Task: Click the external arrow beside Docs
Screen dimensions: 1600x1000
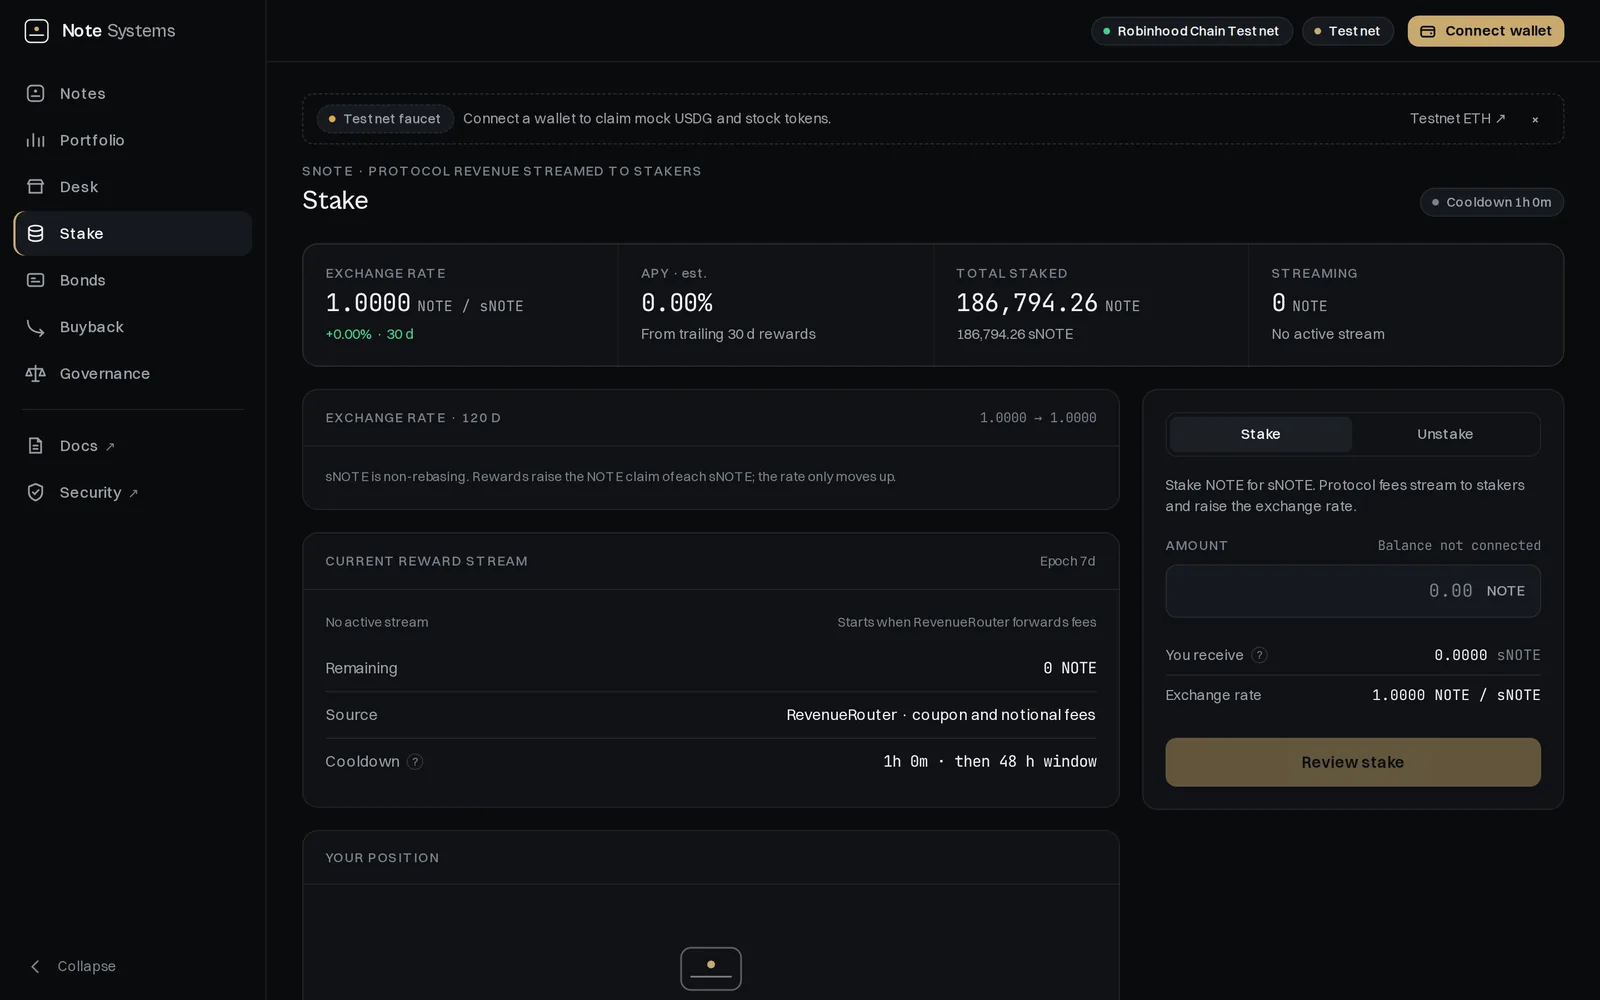Action: pos(110,447)
